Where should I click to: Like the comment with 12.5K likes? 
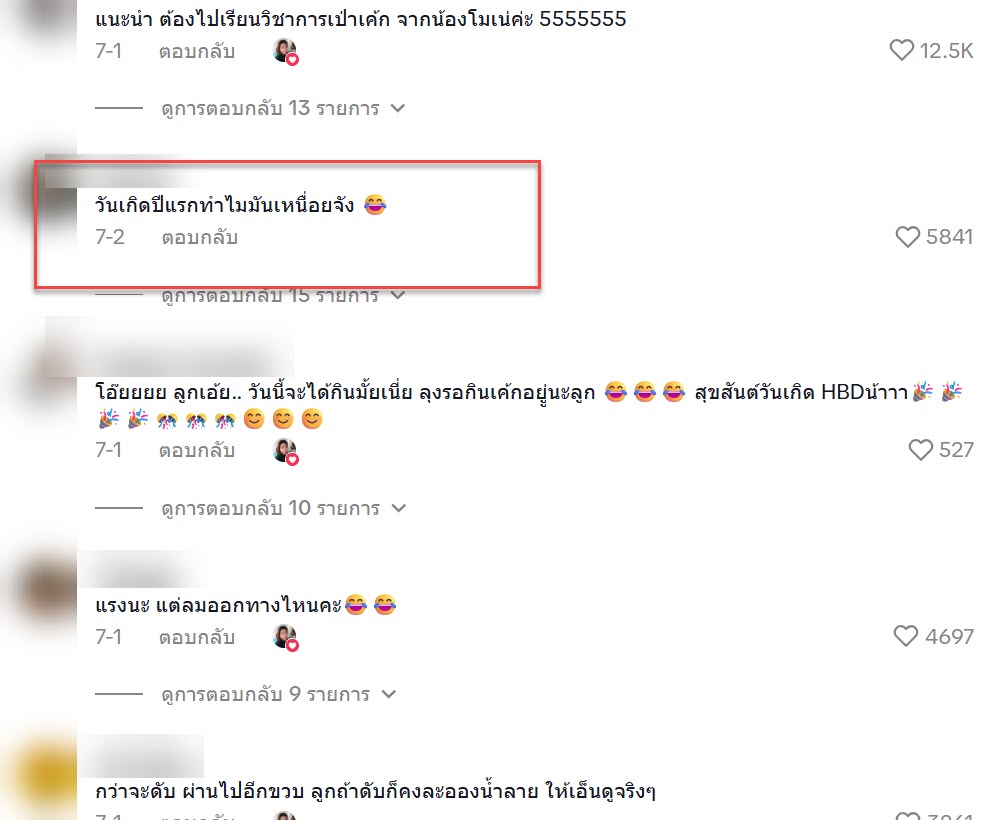902,50
